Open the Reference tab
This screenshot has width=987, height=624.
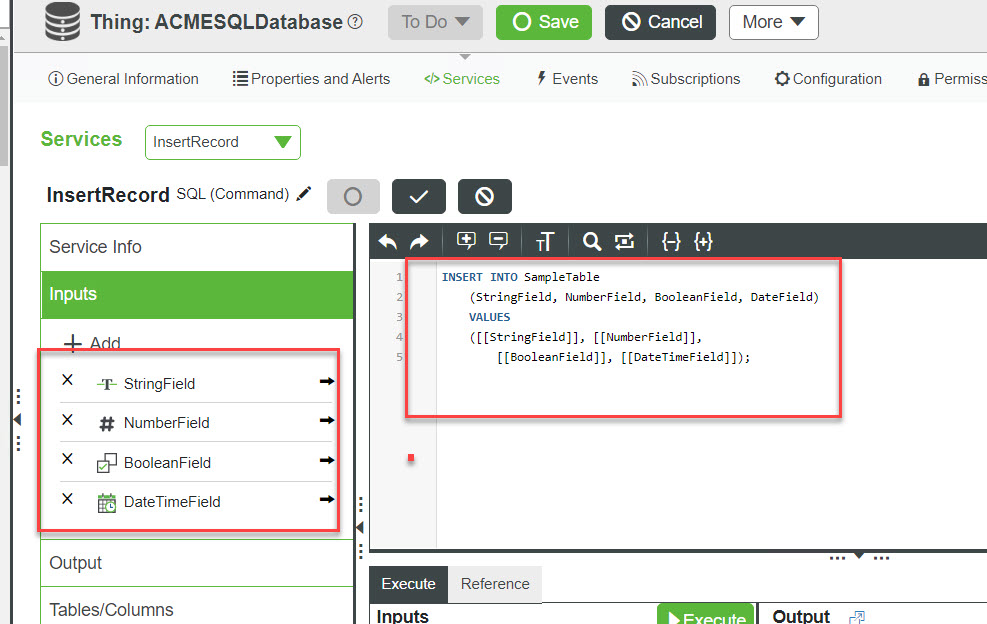pyautogui.click(x=495, y=584)
